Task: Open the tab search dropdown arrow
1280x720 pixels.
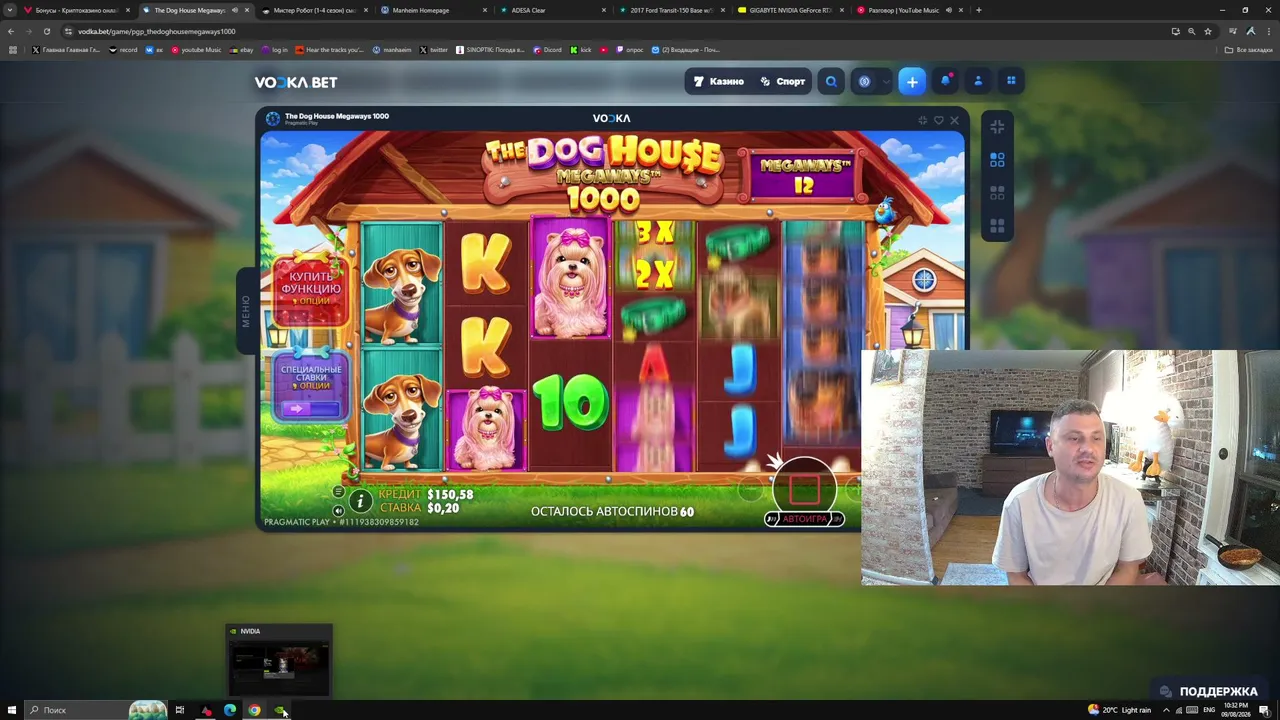Action: 10,10
